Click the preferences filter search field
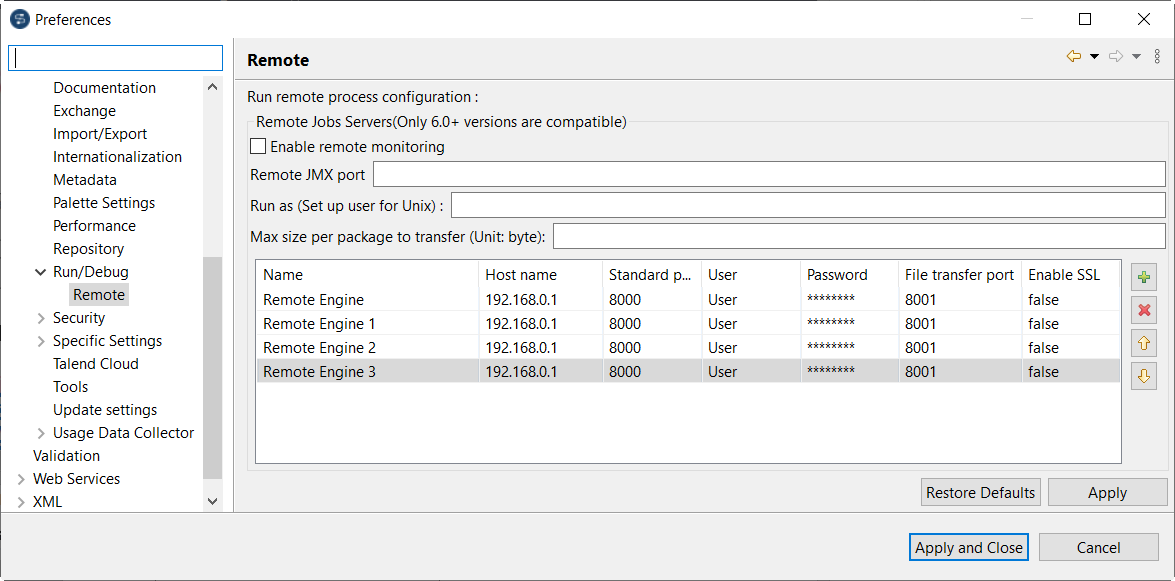This screenshot has width=1175, height=581. pyautogui.click(x=114, y=57)
